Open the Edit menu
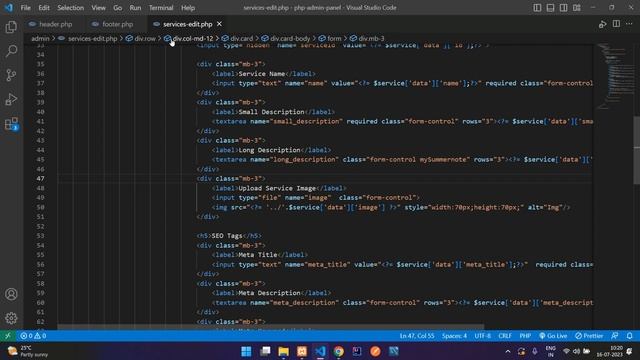The image size is (640, 360). coord(44,8)
